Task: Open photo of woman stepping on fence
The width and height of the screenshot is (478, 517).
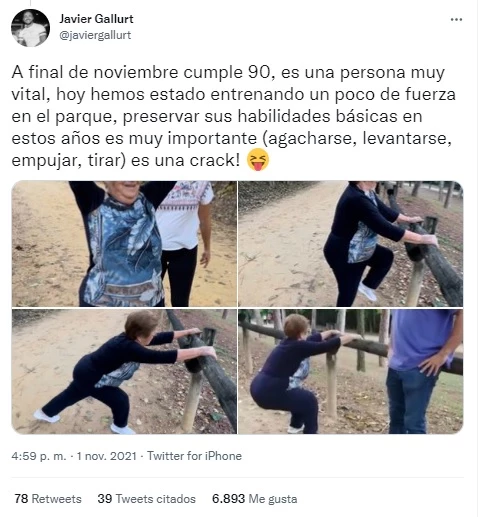Action: coord(351,244)
